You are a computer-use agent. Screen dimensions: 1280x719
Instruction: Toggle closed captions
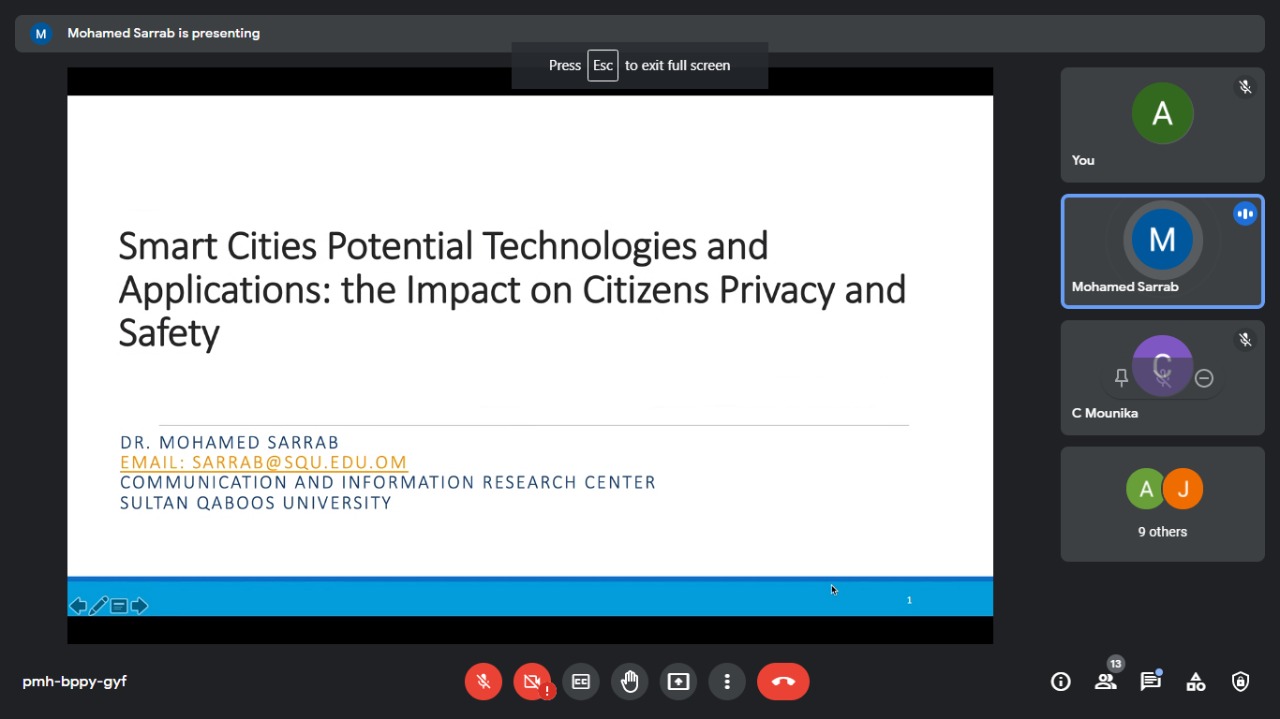click(x=581, y=682)
